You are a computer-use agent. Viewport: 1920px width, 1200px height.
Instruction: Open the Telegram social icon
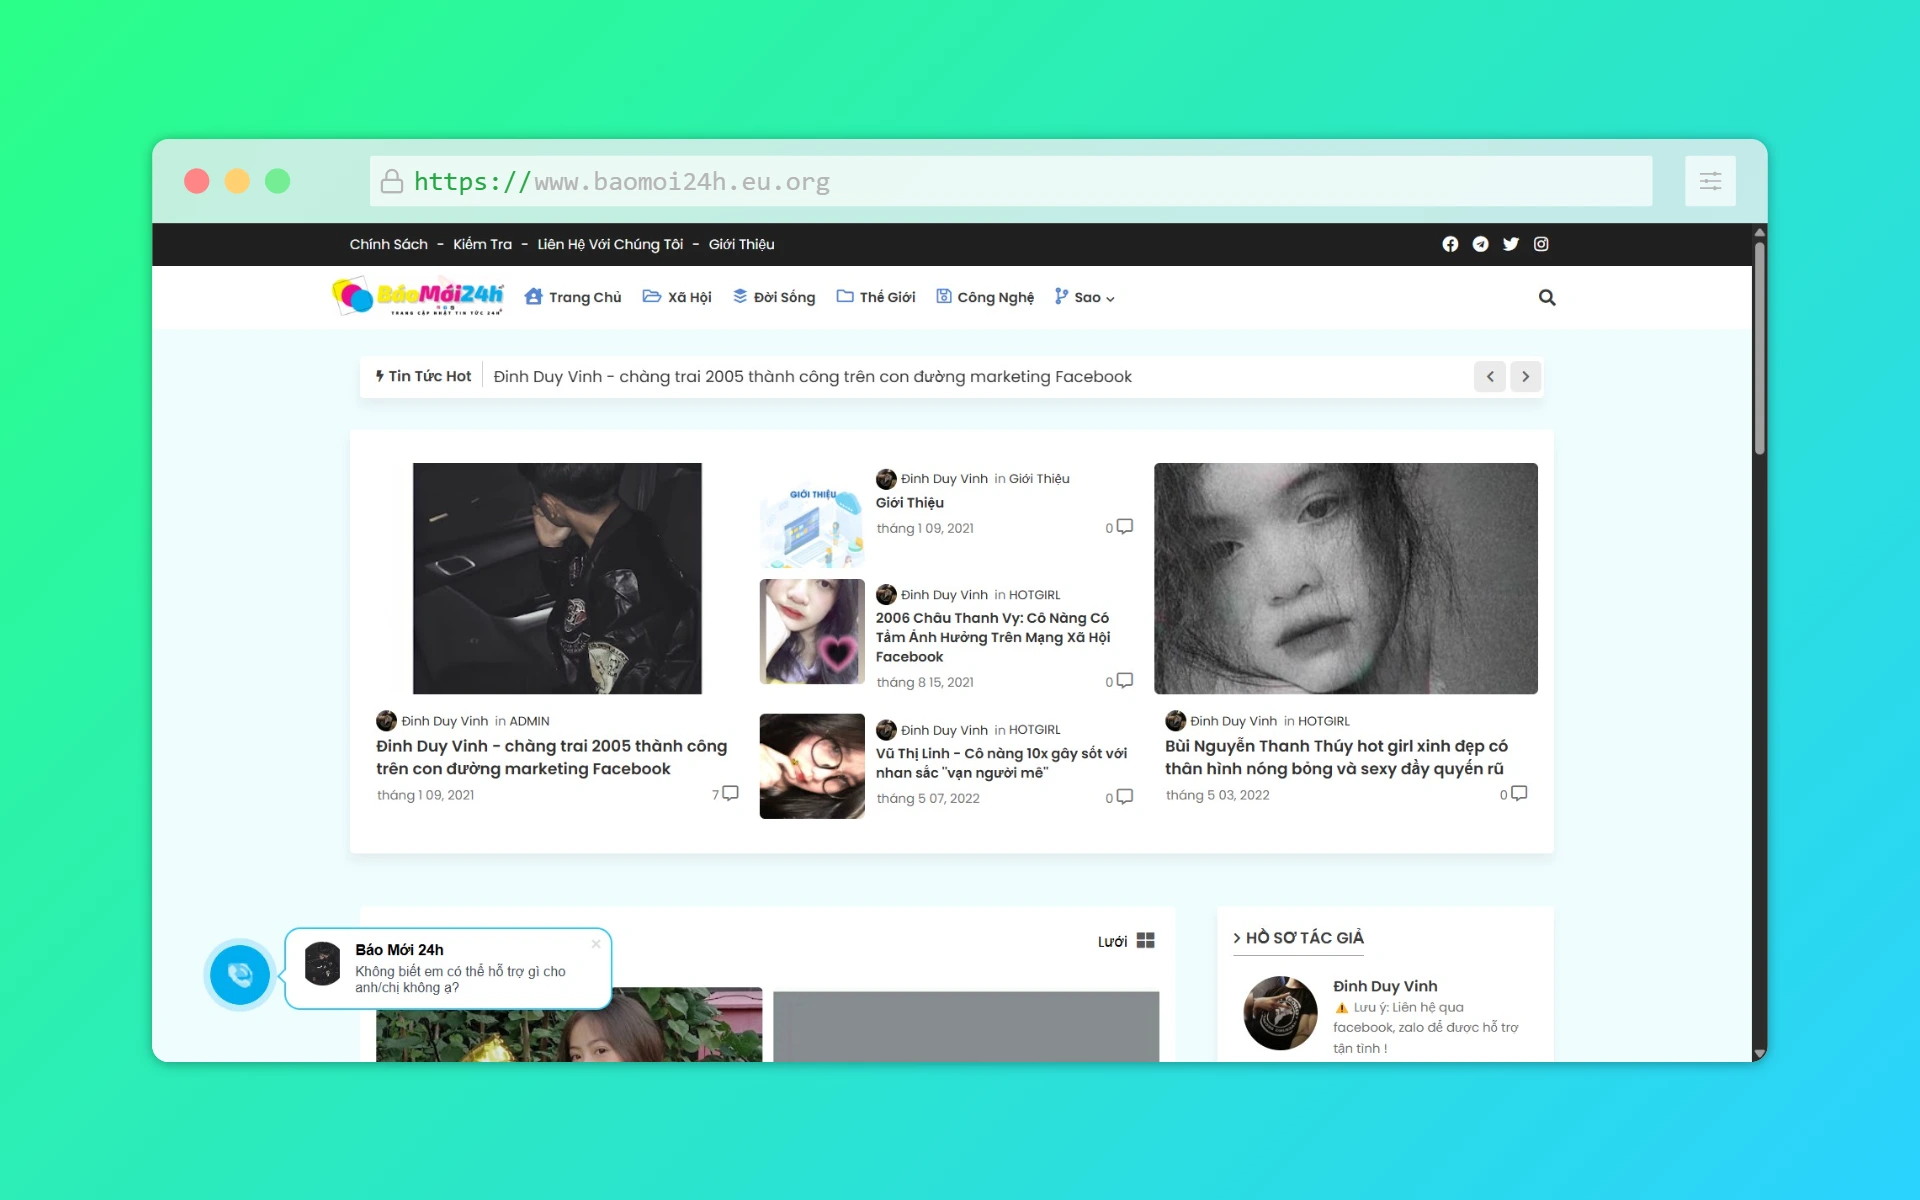(1481, 244)
